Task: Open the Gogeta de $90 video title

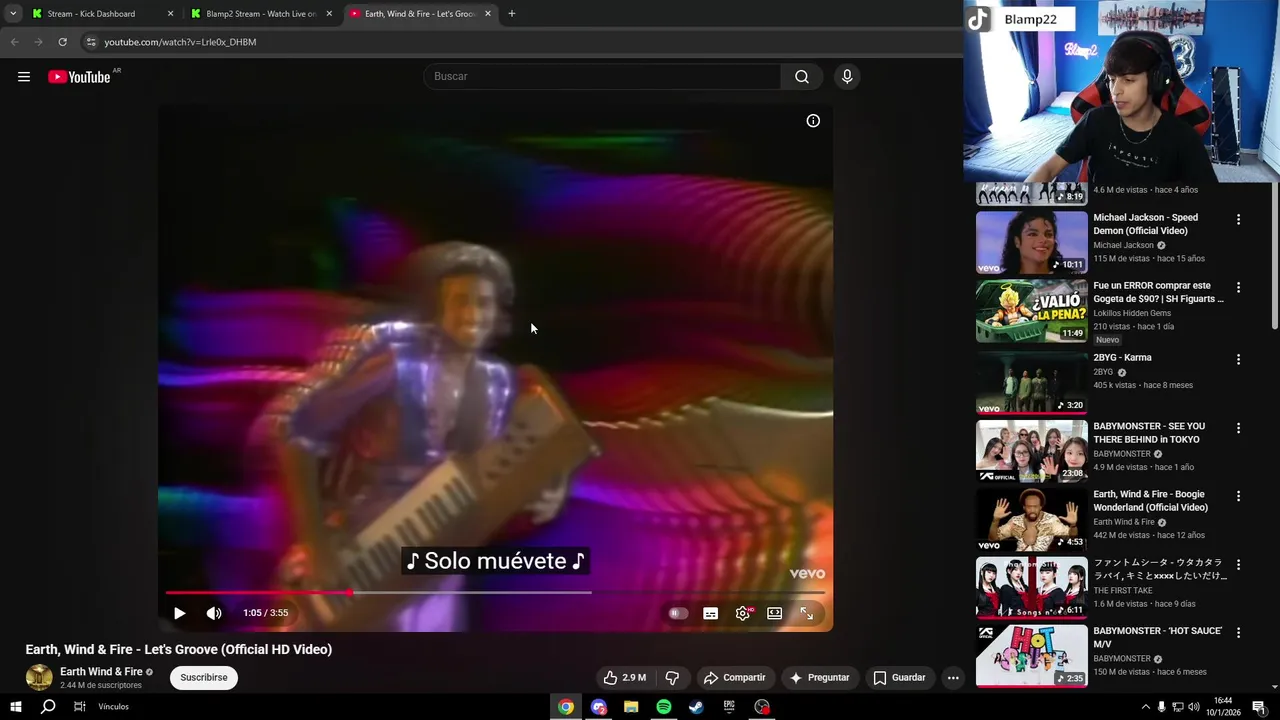Action: coord(1158,292)
